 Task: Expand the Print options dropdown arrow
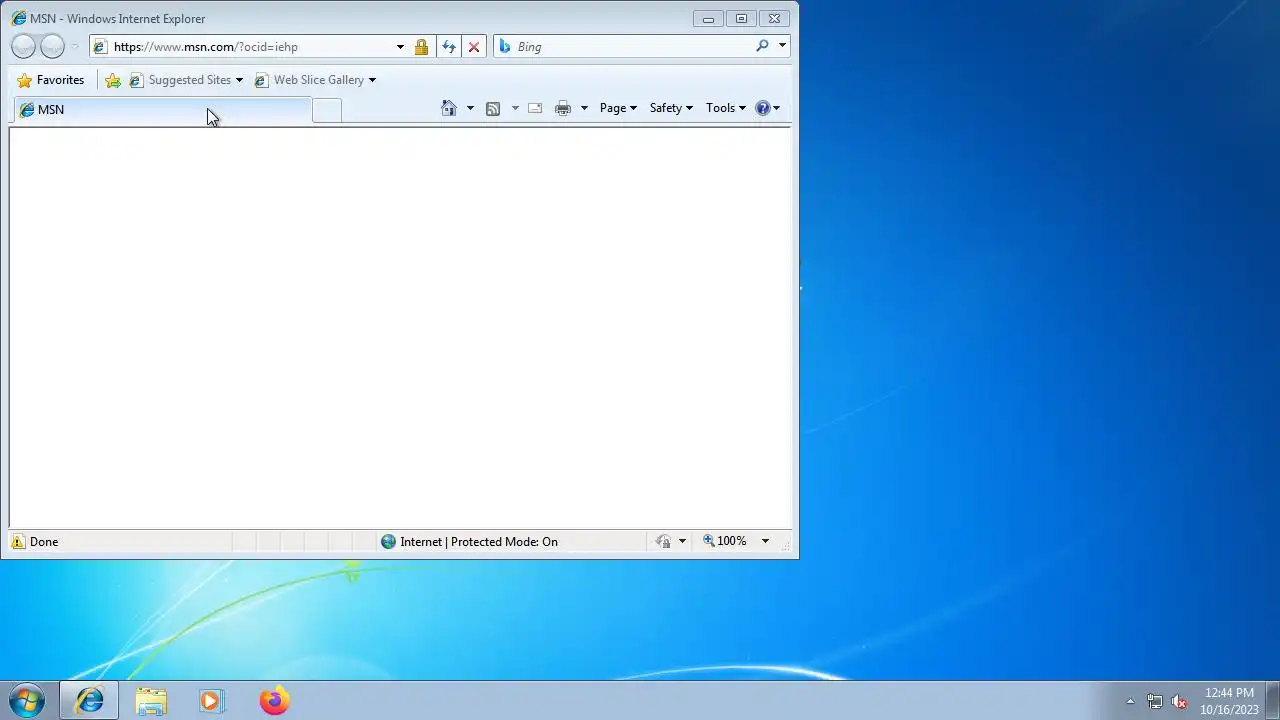click(x=584, y=108)
